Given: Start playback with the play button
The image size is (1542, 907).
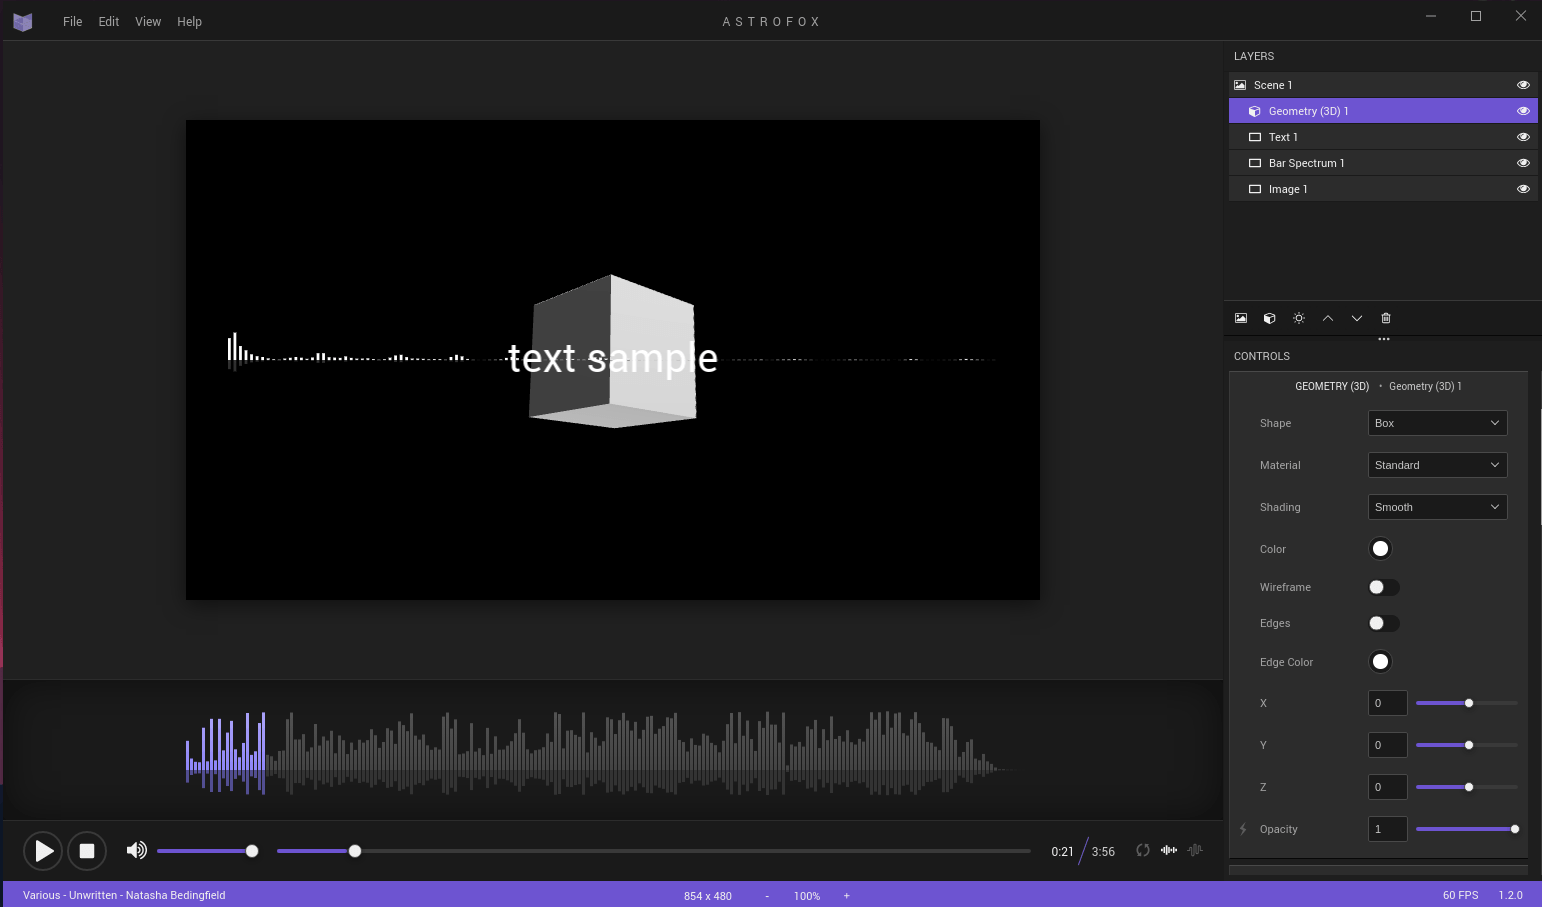Looking at the screenshot, I should coord(43,851).
